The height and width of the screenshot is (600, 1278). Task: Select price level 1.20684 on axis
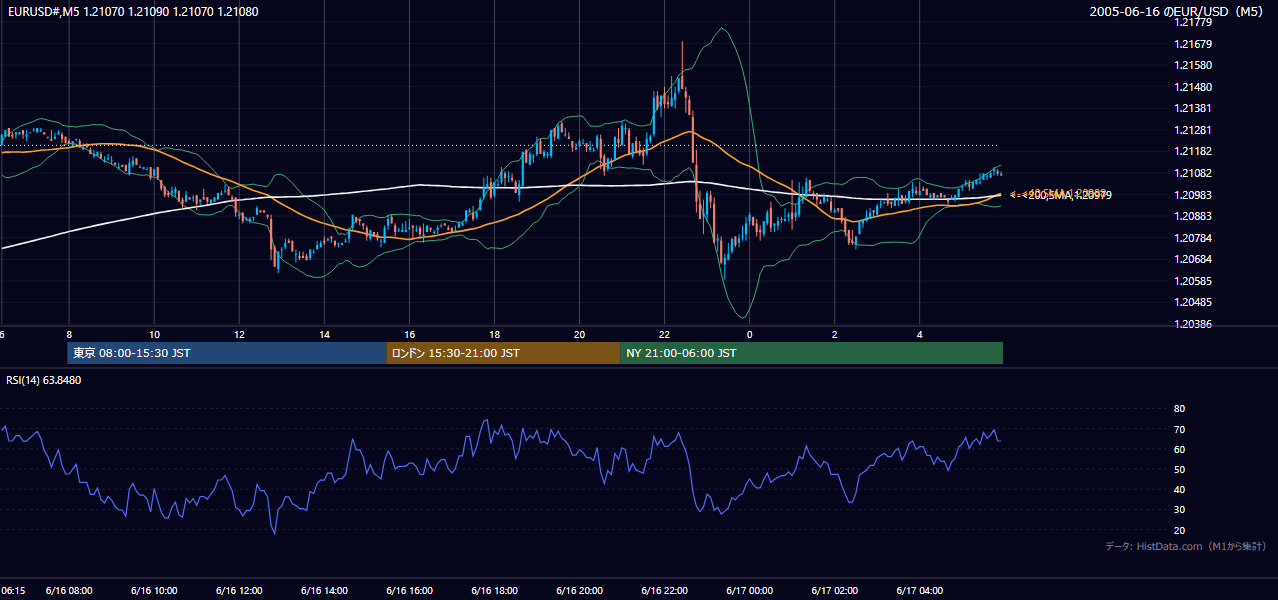click(x=1192, y=259)
